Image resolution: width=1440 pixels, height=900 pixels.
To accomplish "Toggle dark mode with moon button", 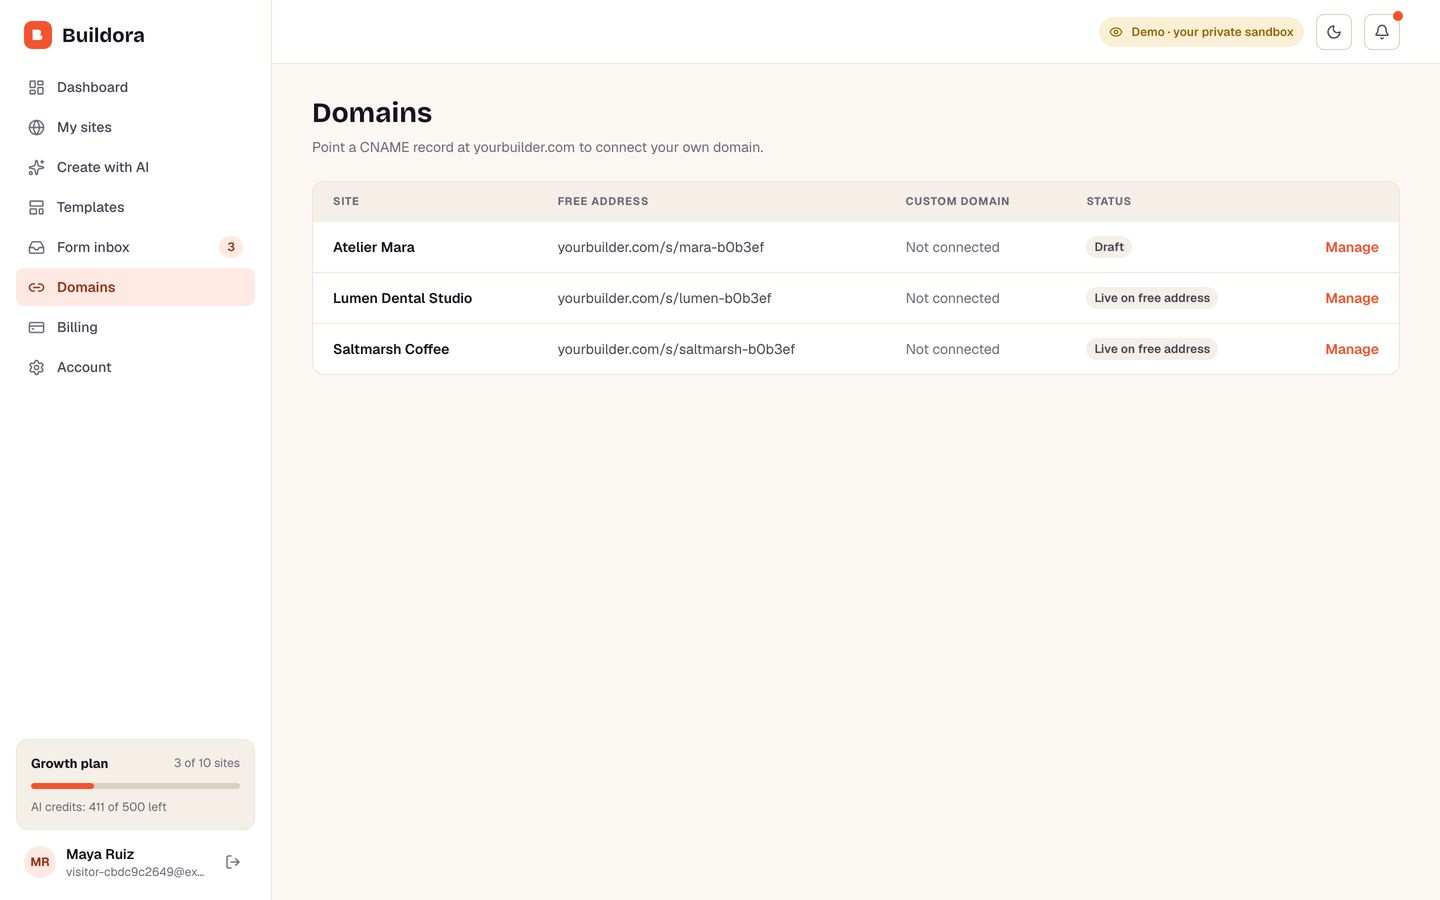I will (x=1334, y=32).
